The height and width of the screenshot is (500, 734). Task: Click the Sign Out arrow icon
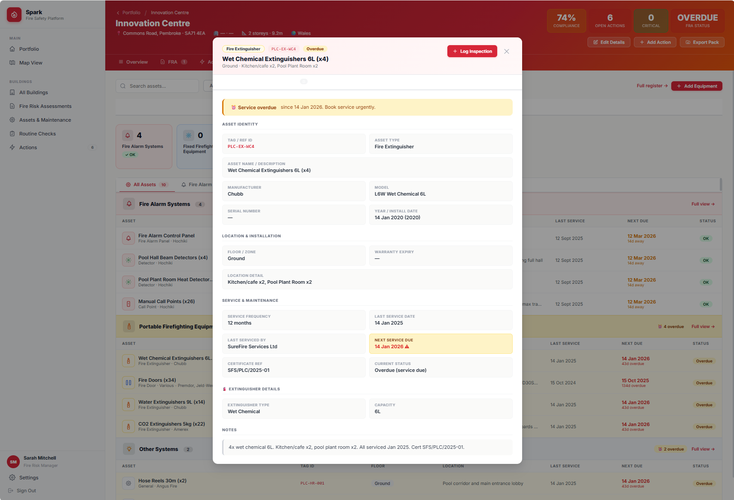coord(11,491)
